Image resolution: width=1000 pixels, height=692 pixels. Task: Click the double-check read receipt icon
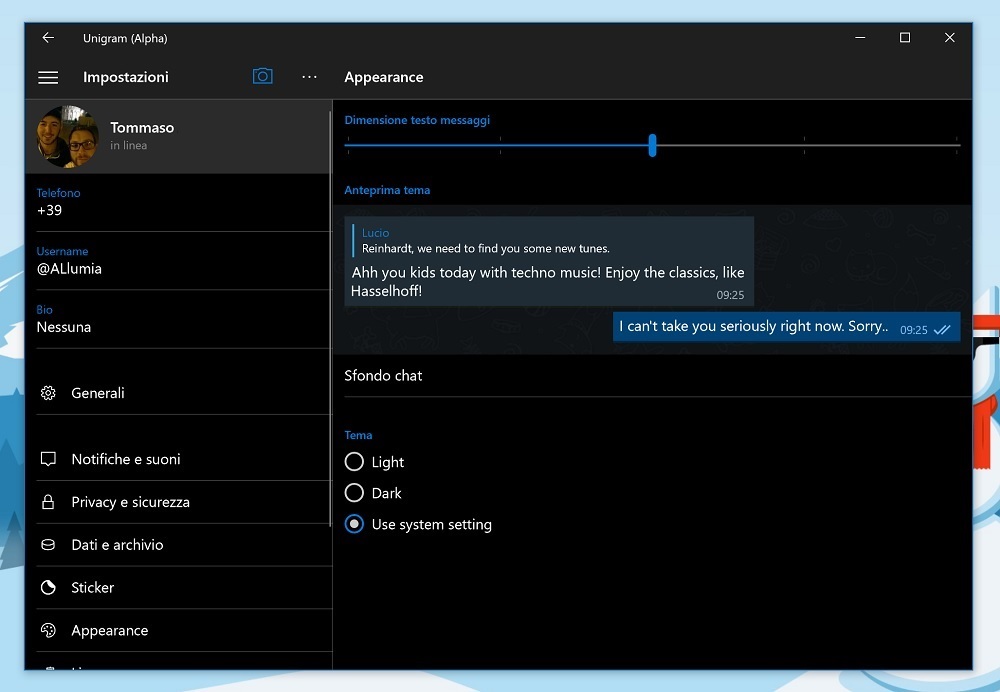941,330
